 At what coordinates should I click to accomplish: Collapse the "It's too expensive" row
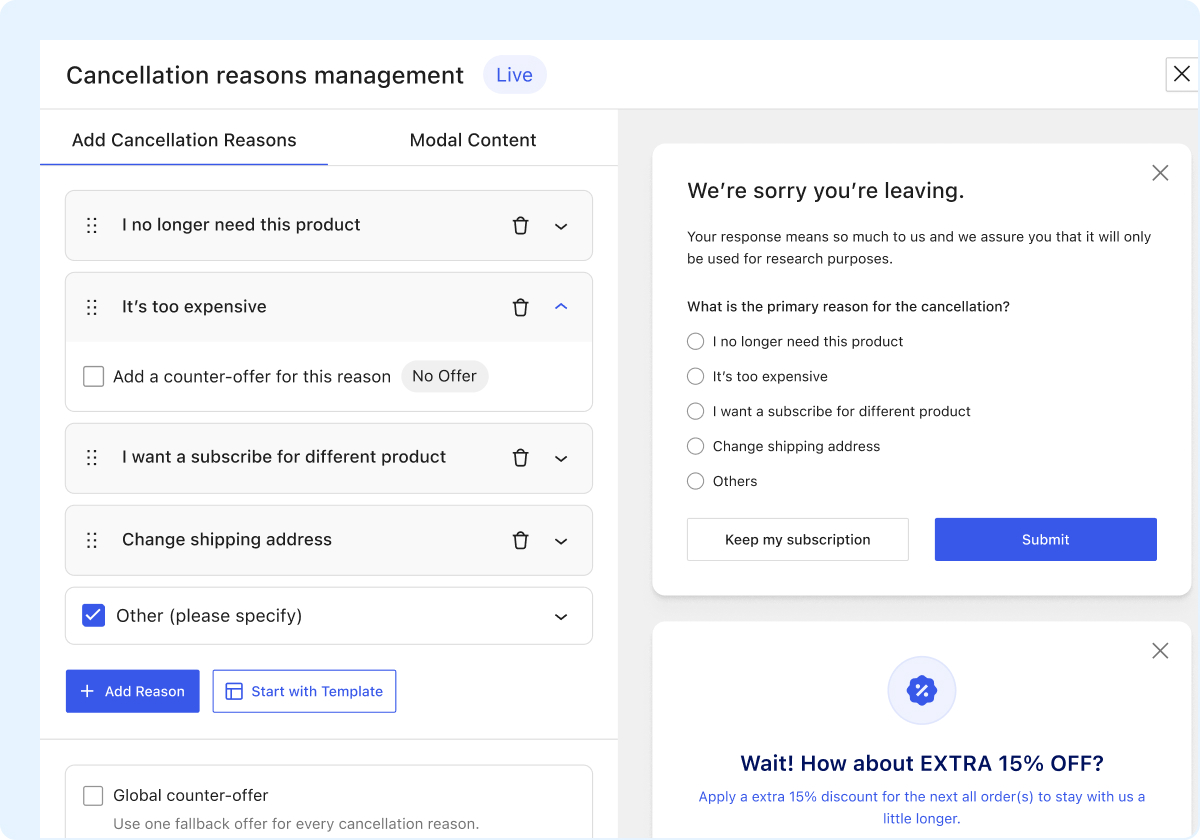561,307
